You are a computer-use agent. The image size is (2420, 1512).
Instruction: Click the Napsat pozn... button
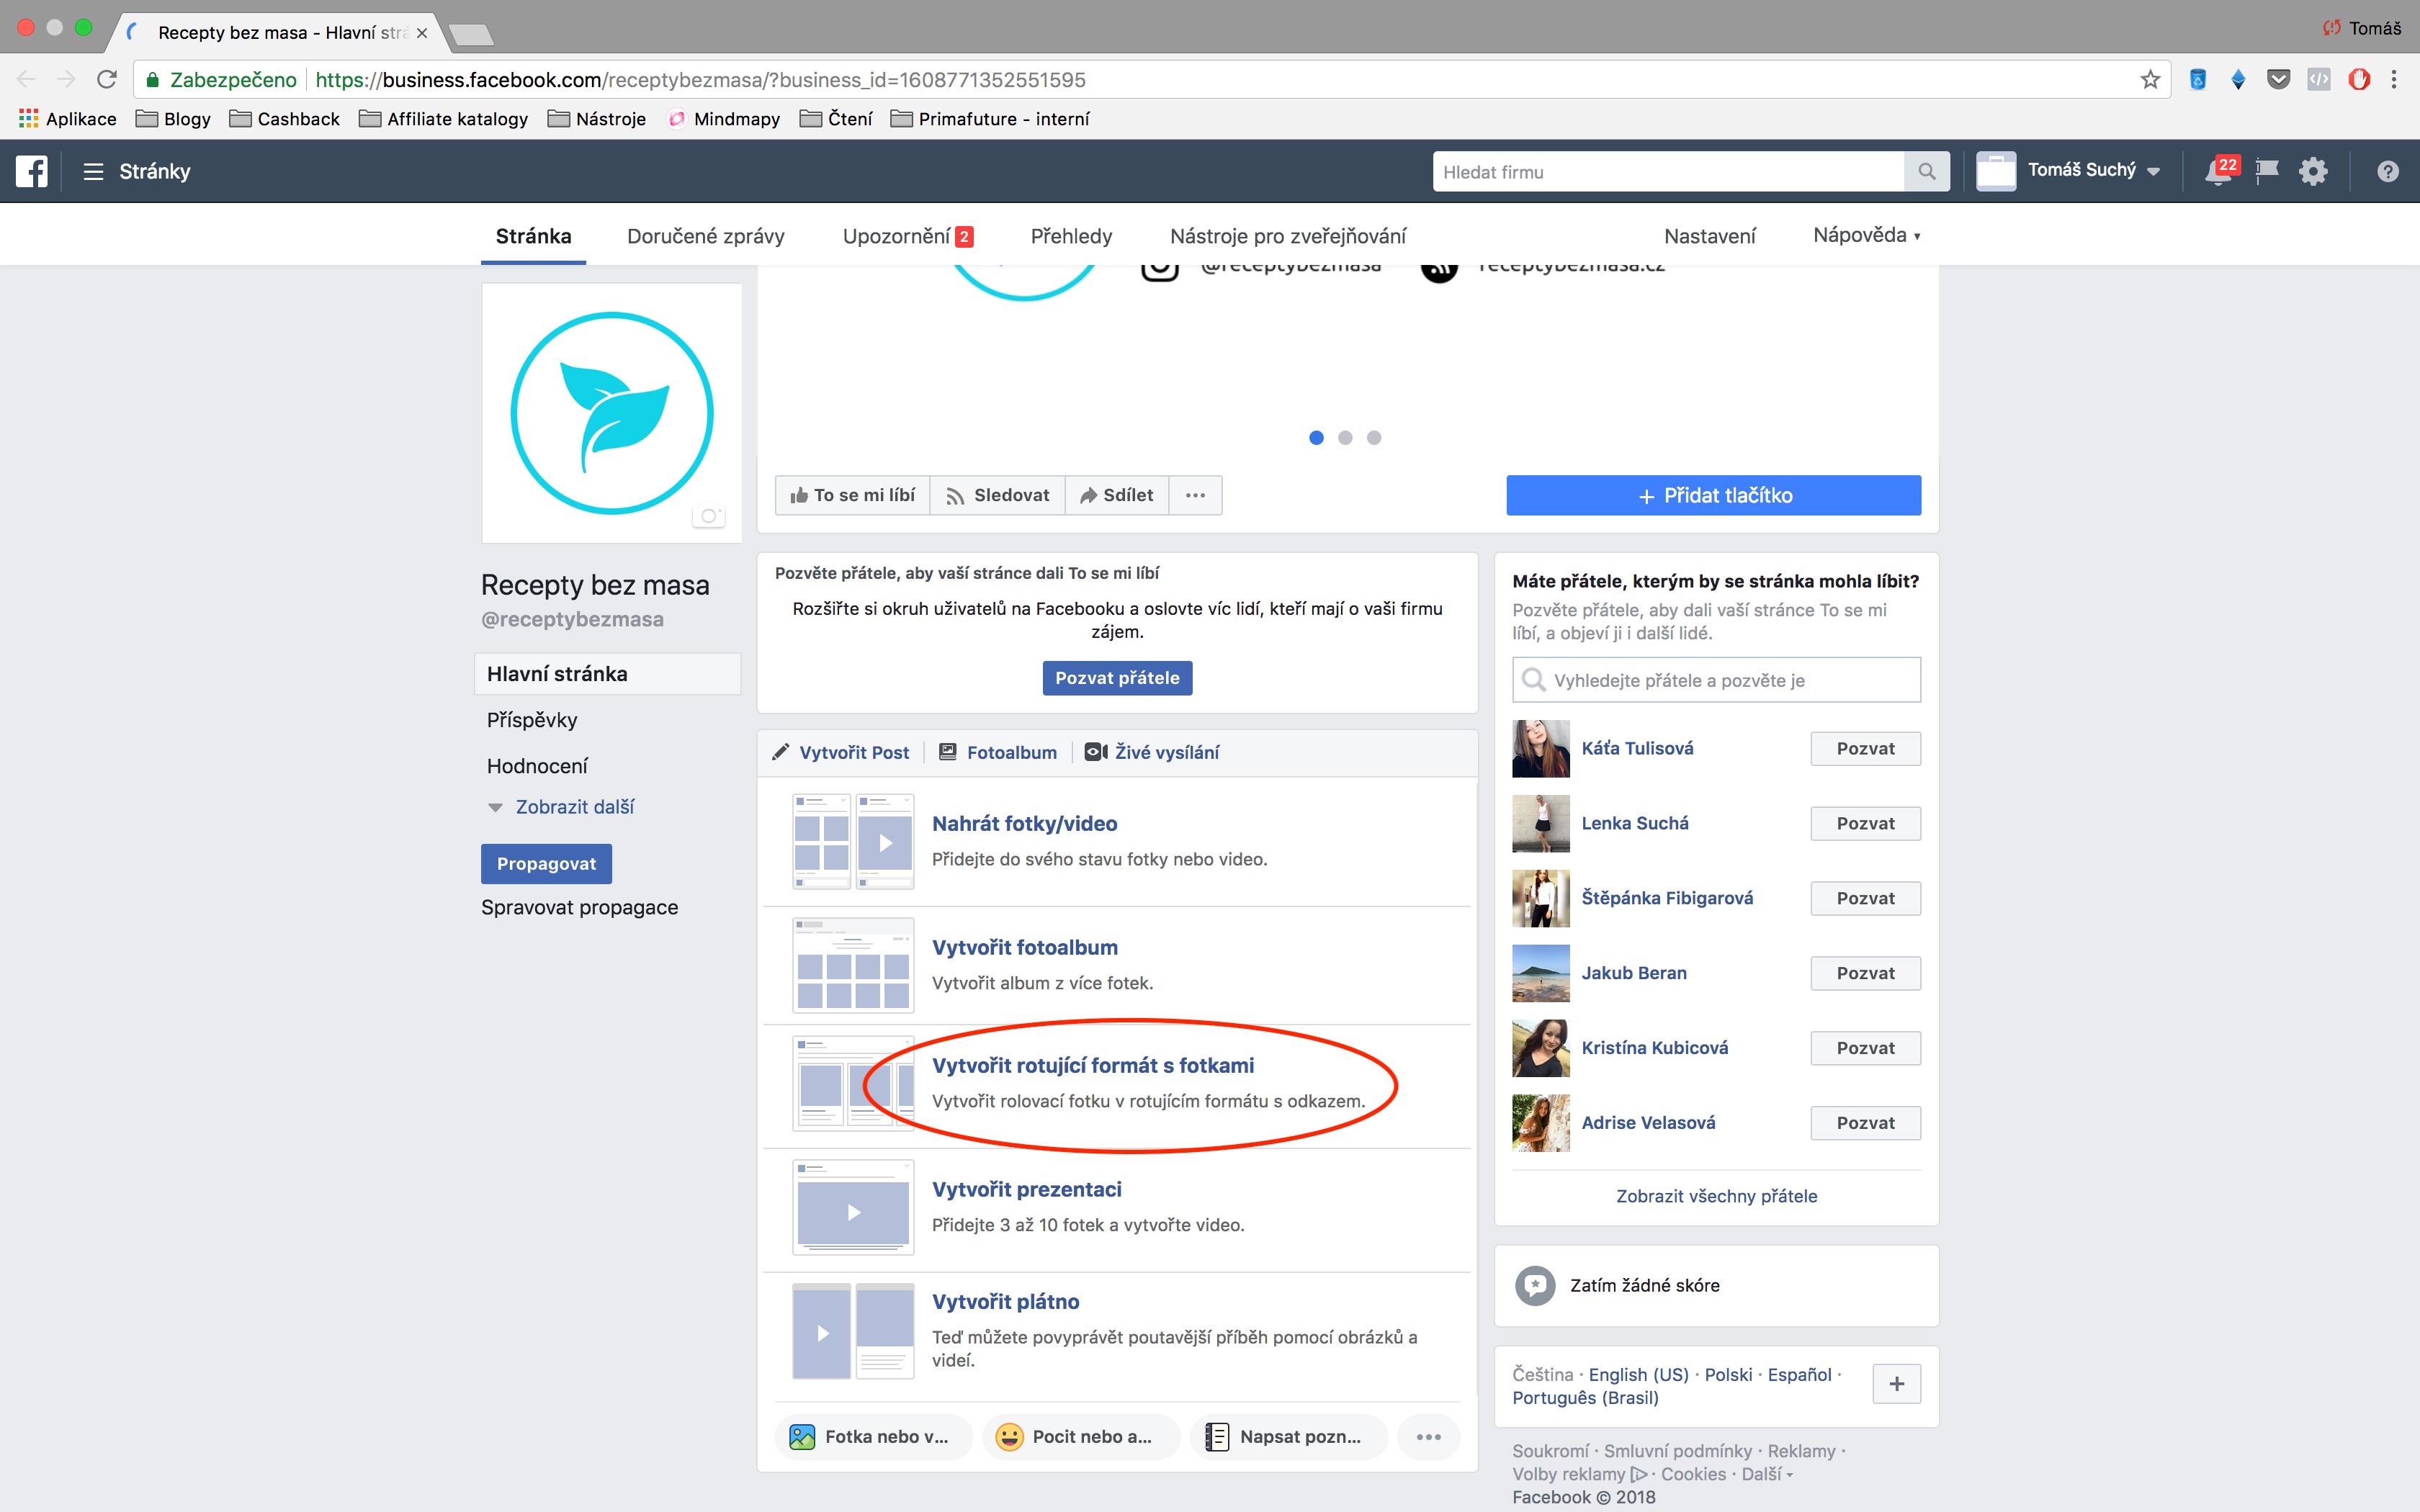[x=1288, y=1437]
